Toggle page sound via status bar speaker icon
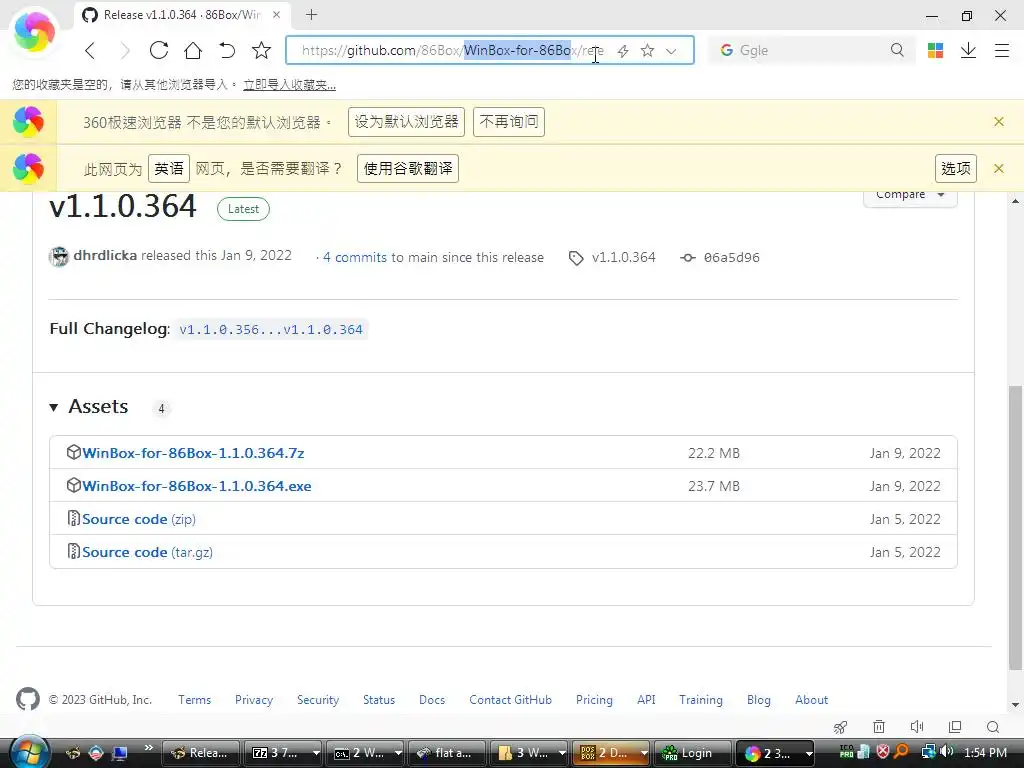Screen dimensions: 1024x768 point(917,727)
